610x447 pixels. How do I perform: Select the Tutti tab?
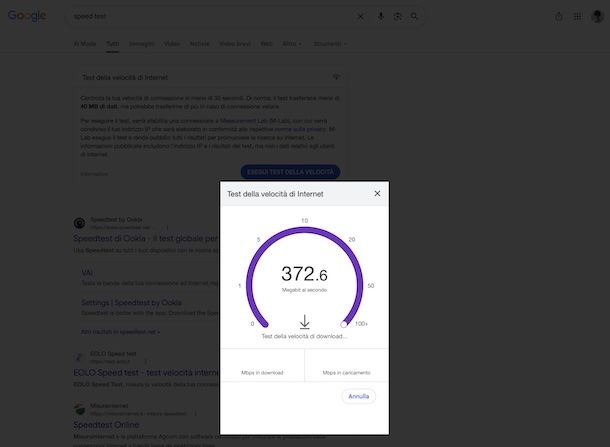(113, 44)
